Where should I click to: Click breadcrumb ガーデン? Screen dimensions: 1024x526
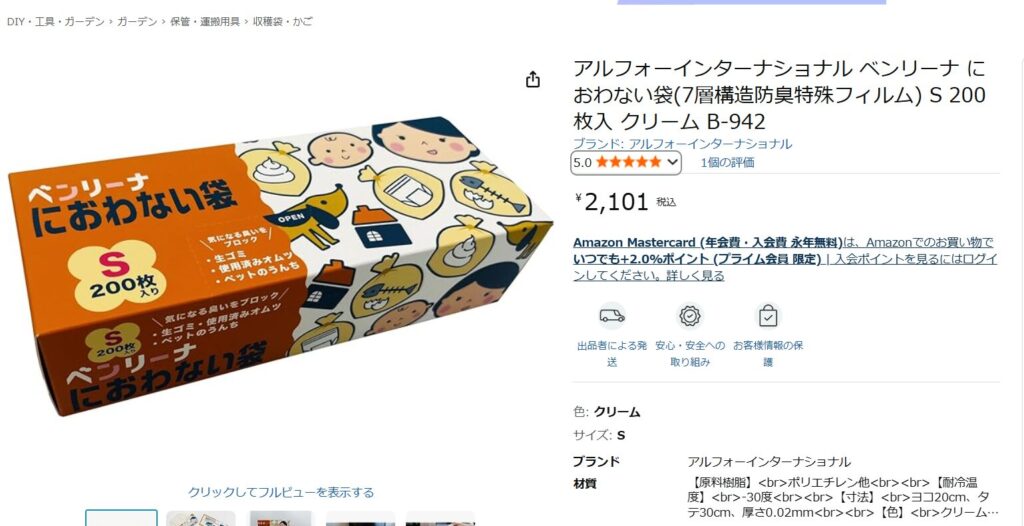coord(137,22)
